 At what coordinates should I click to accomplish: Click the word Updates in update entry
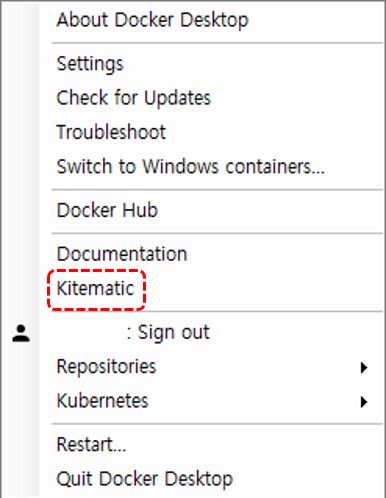(x=178, y=98)
